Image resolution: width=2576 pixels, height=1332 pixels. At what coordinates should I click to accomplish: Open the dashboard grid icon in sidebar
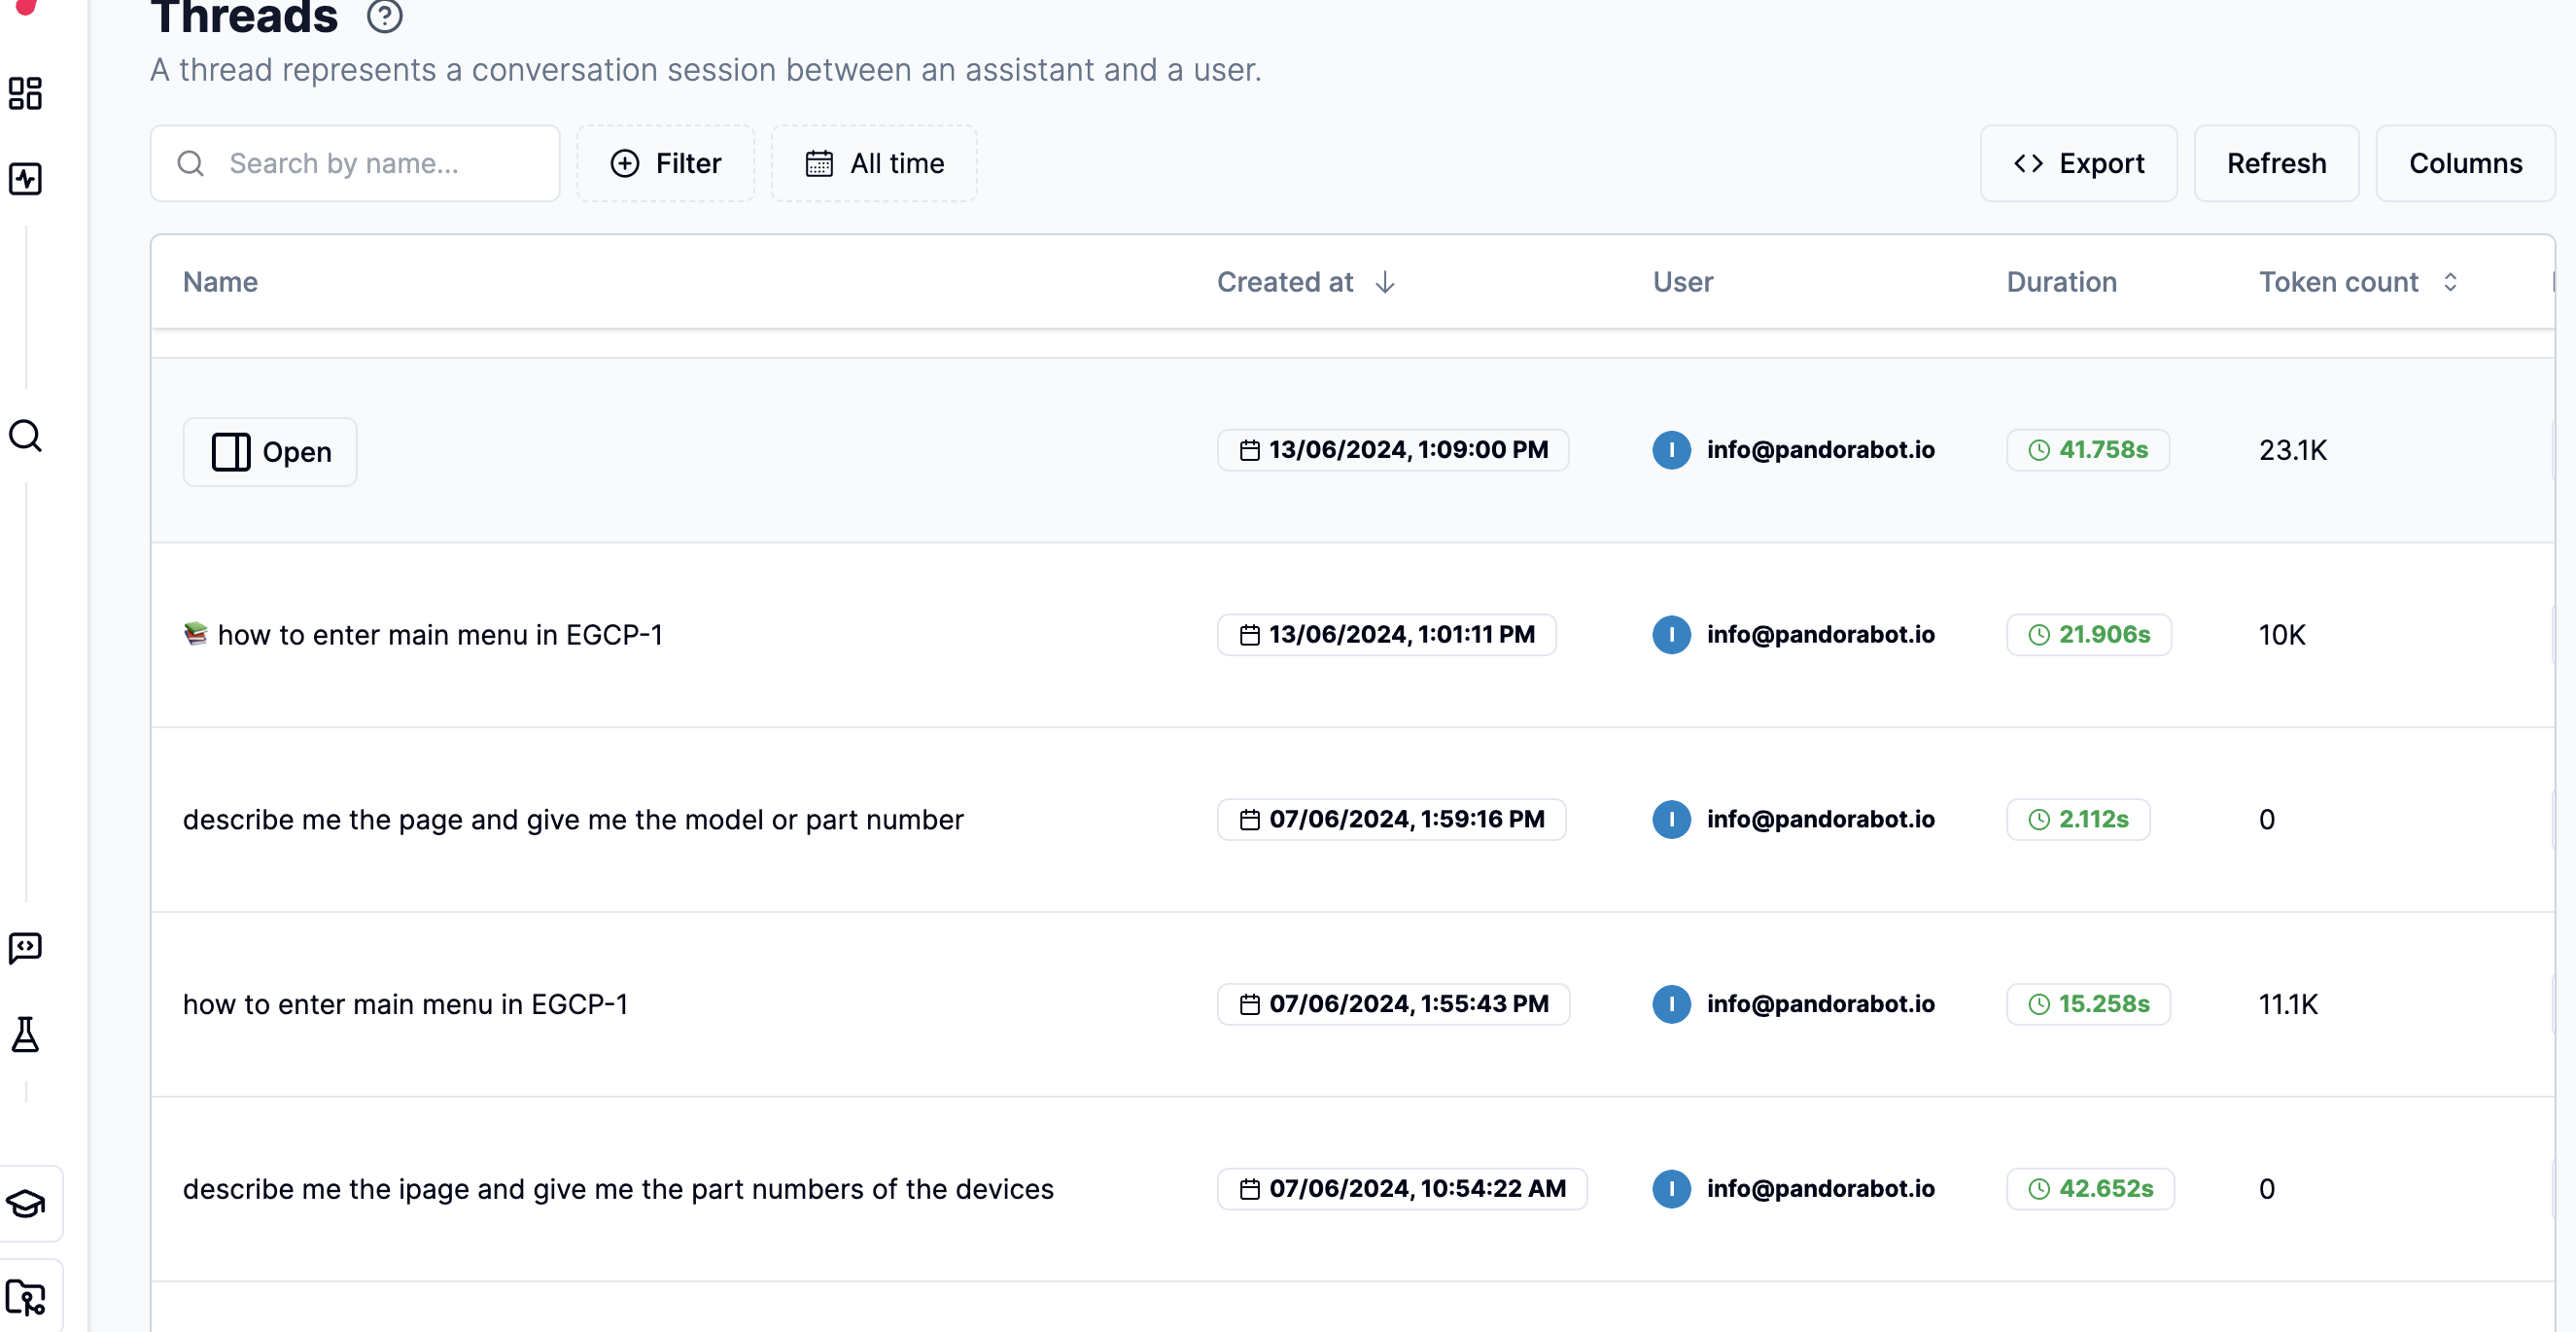pyautogui.click(x=25, y=94)
